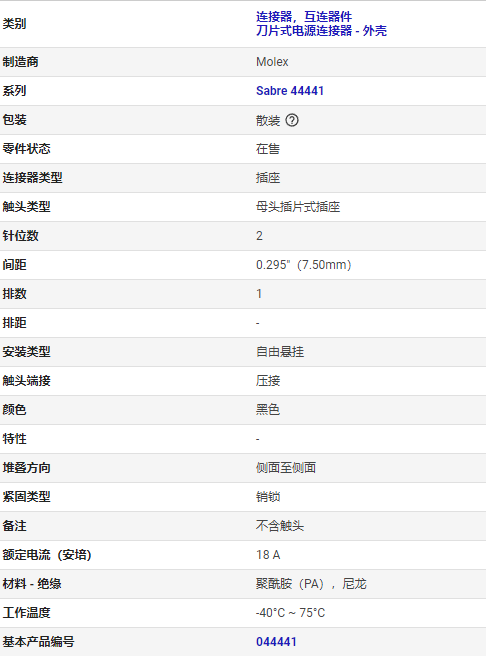Screen dimensions: 486x656
Task: Open the Sabre 44441 series link
Action: pos(290,91)
